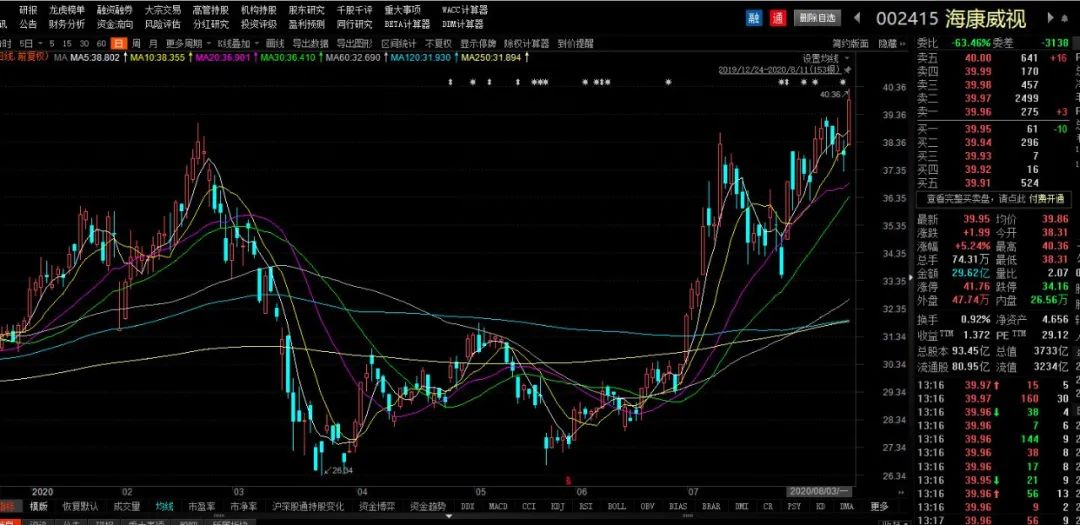Toggle 不复权 price adjustment mode

[x=438, y=43]
